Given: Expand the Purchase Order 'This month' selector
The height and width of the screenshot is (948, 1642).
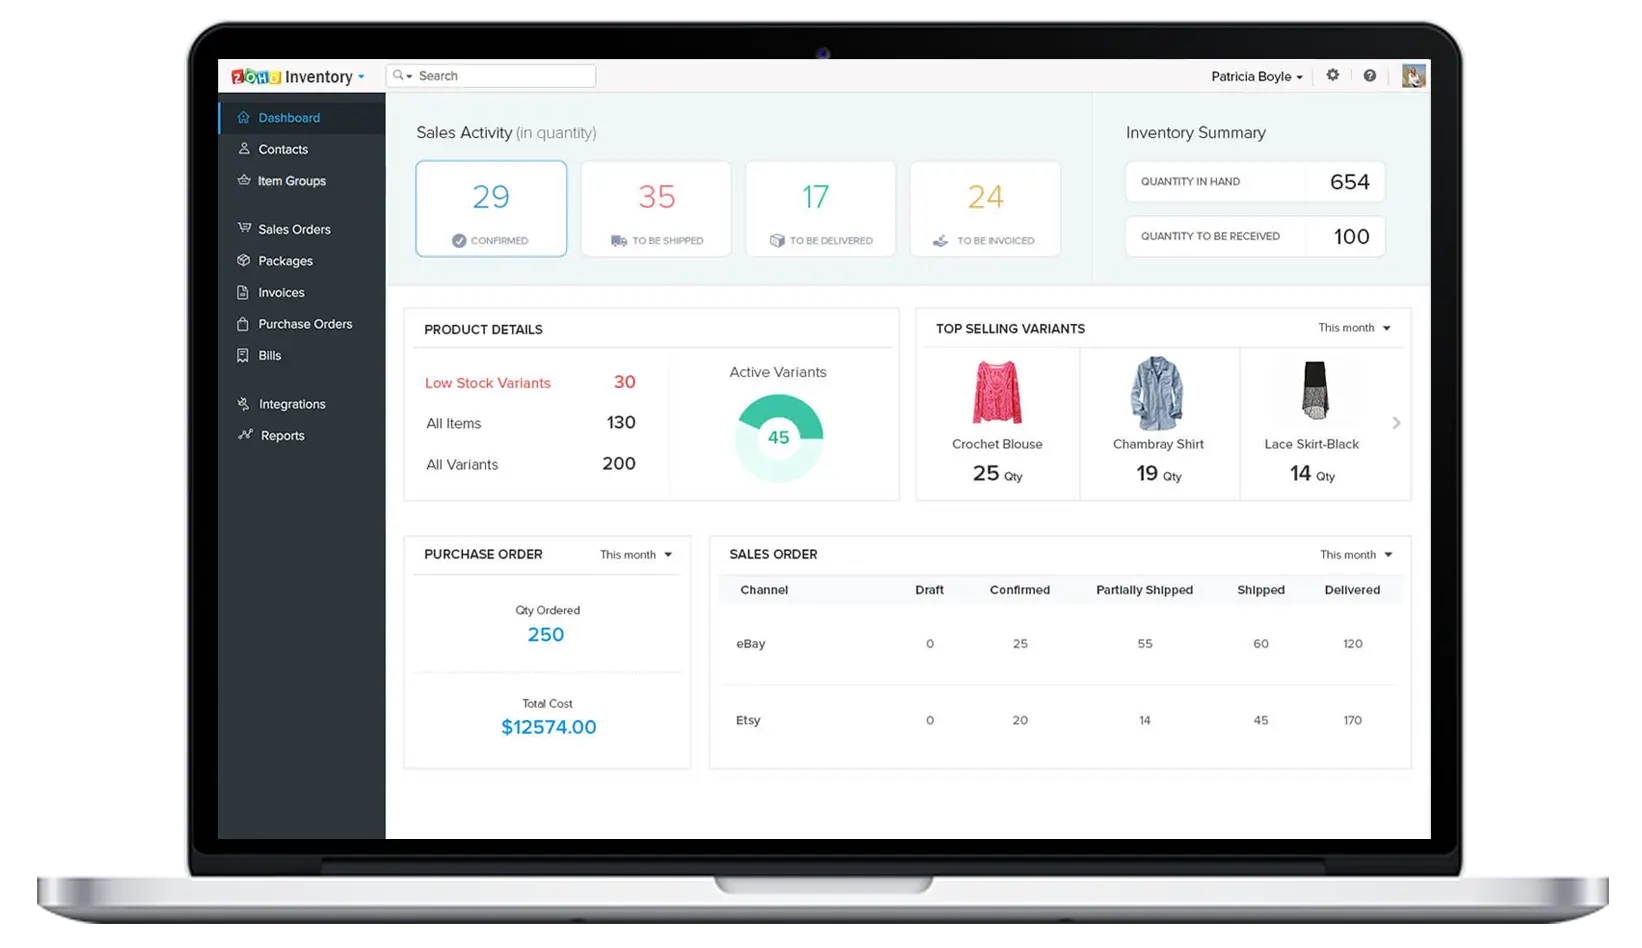Looking at the screenshot, I should (x=635, y=554).
